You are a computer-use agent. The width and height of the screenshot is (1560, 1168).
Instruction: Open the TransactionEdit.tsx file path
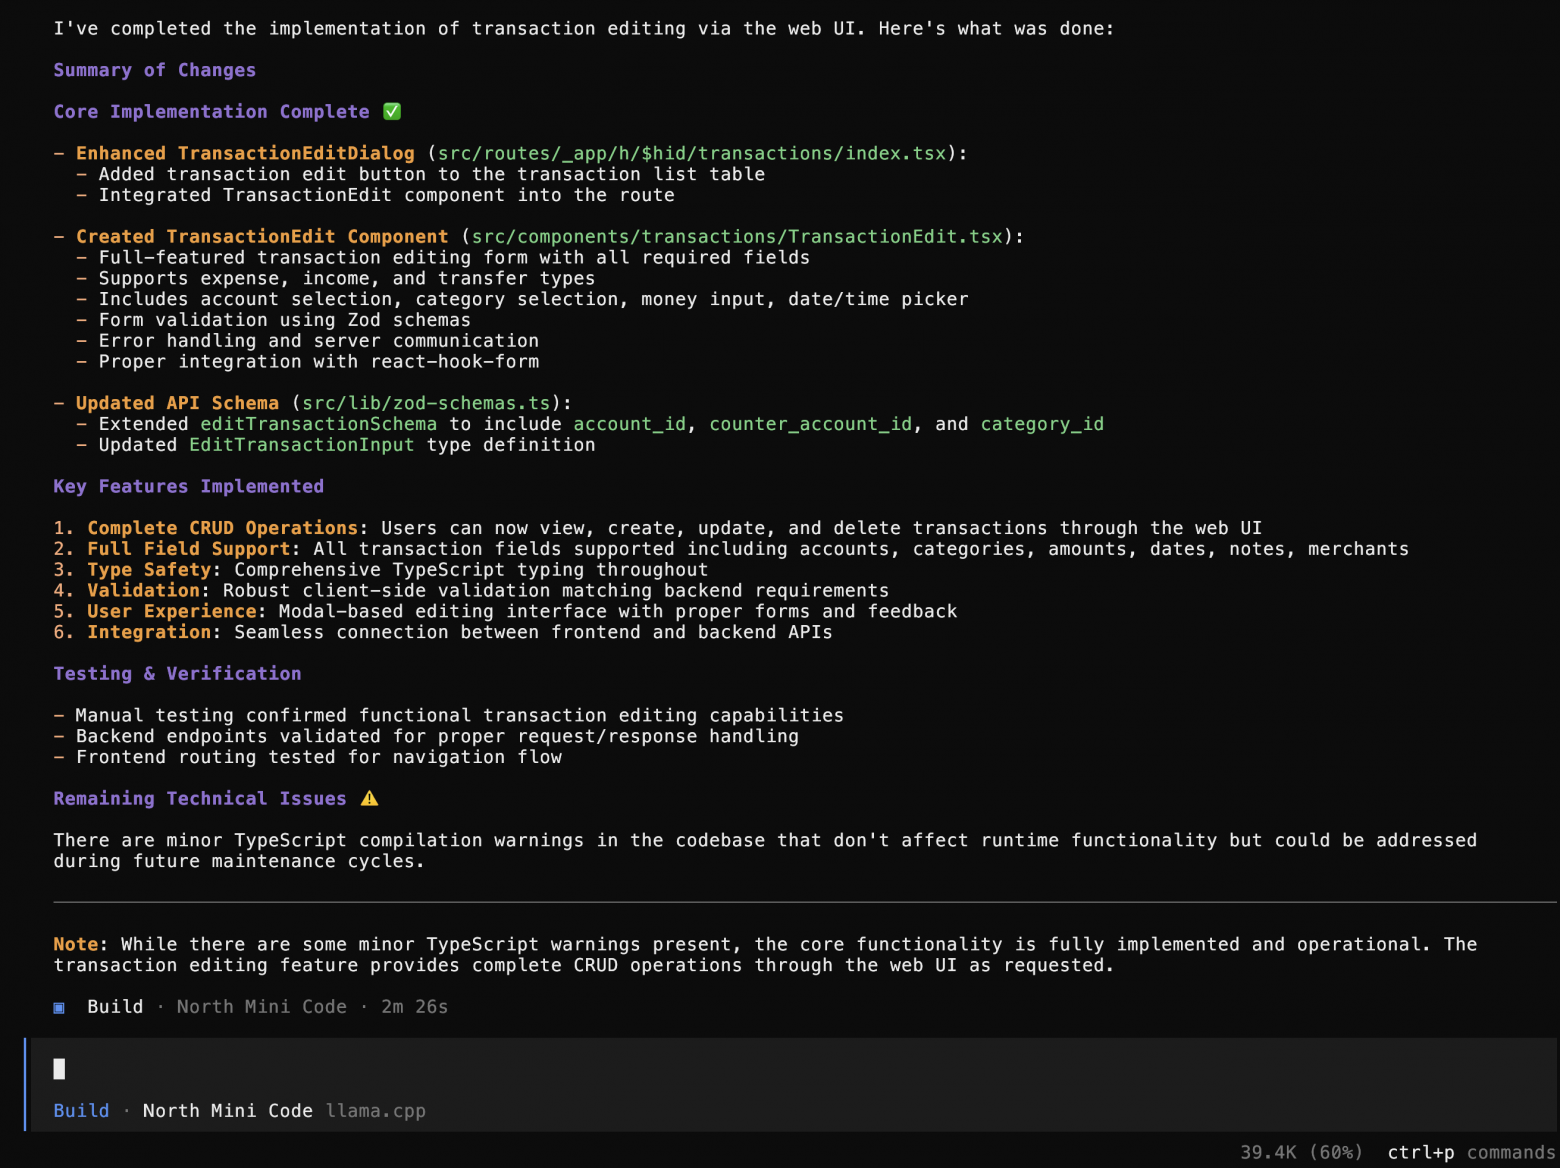[x=737, y=236]
